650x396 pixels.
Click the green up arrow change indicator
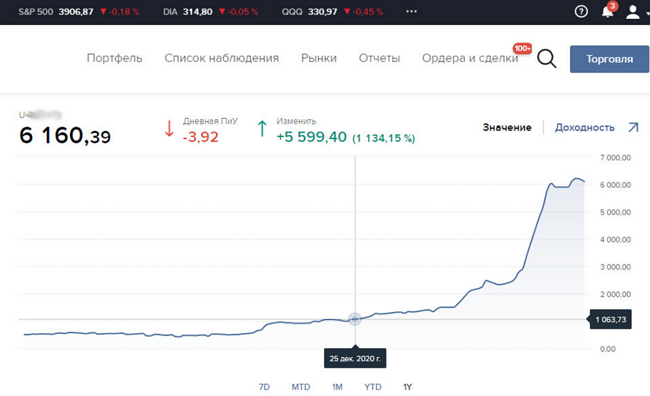click(262, 129)
